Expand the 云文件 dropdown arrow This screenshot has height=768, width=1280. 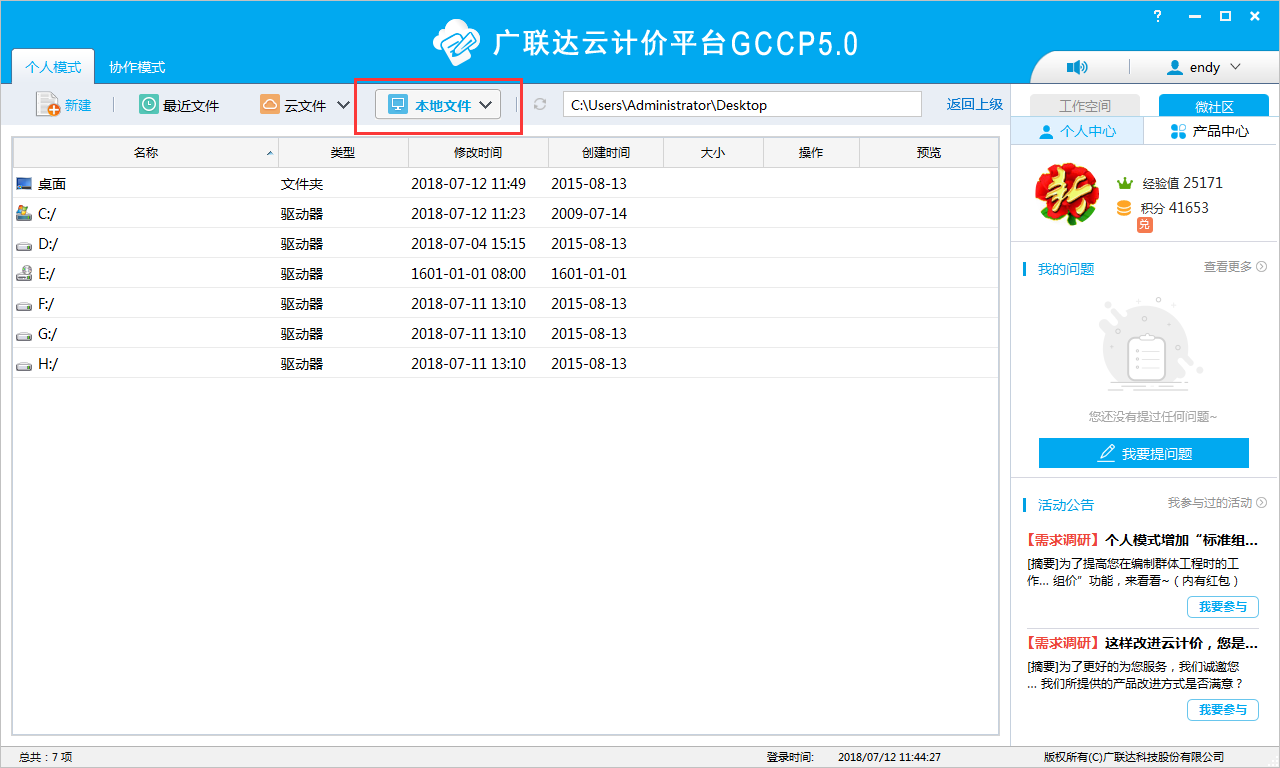343,105
